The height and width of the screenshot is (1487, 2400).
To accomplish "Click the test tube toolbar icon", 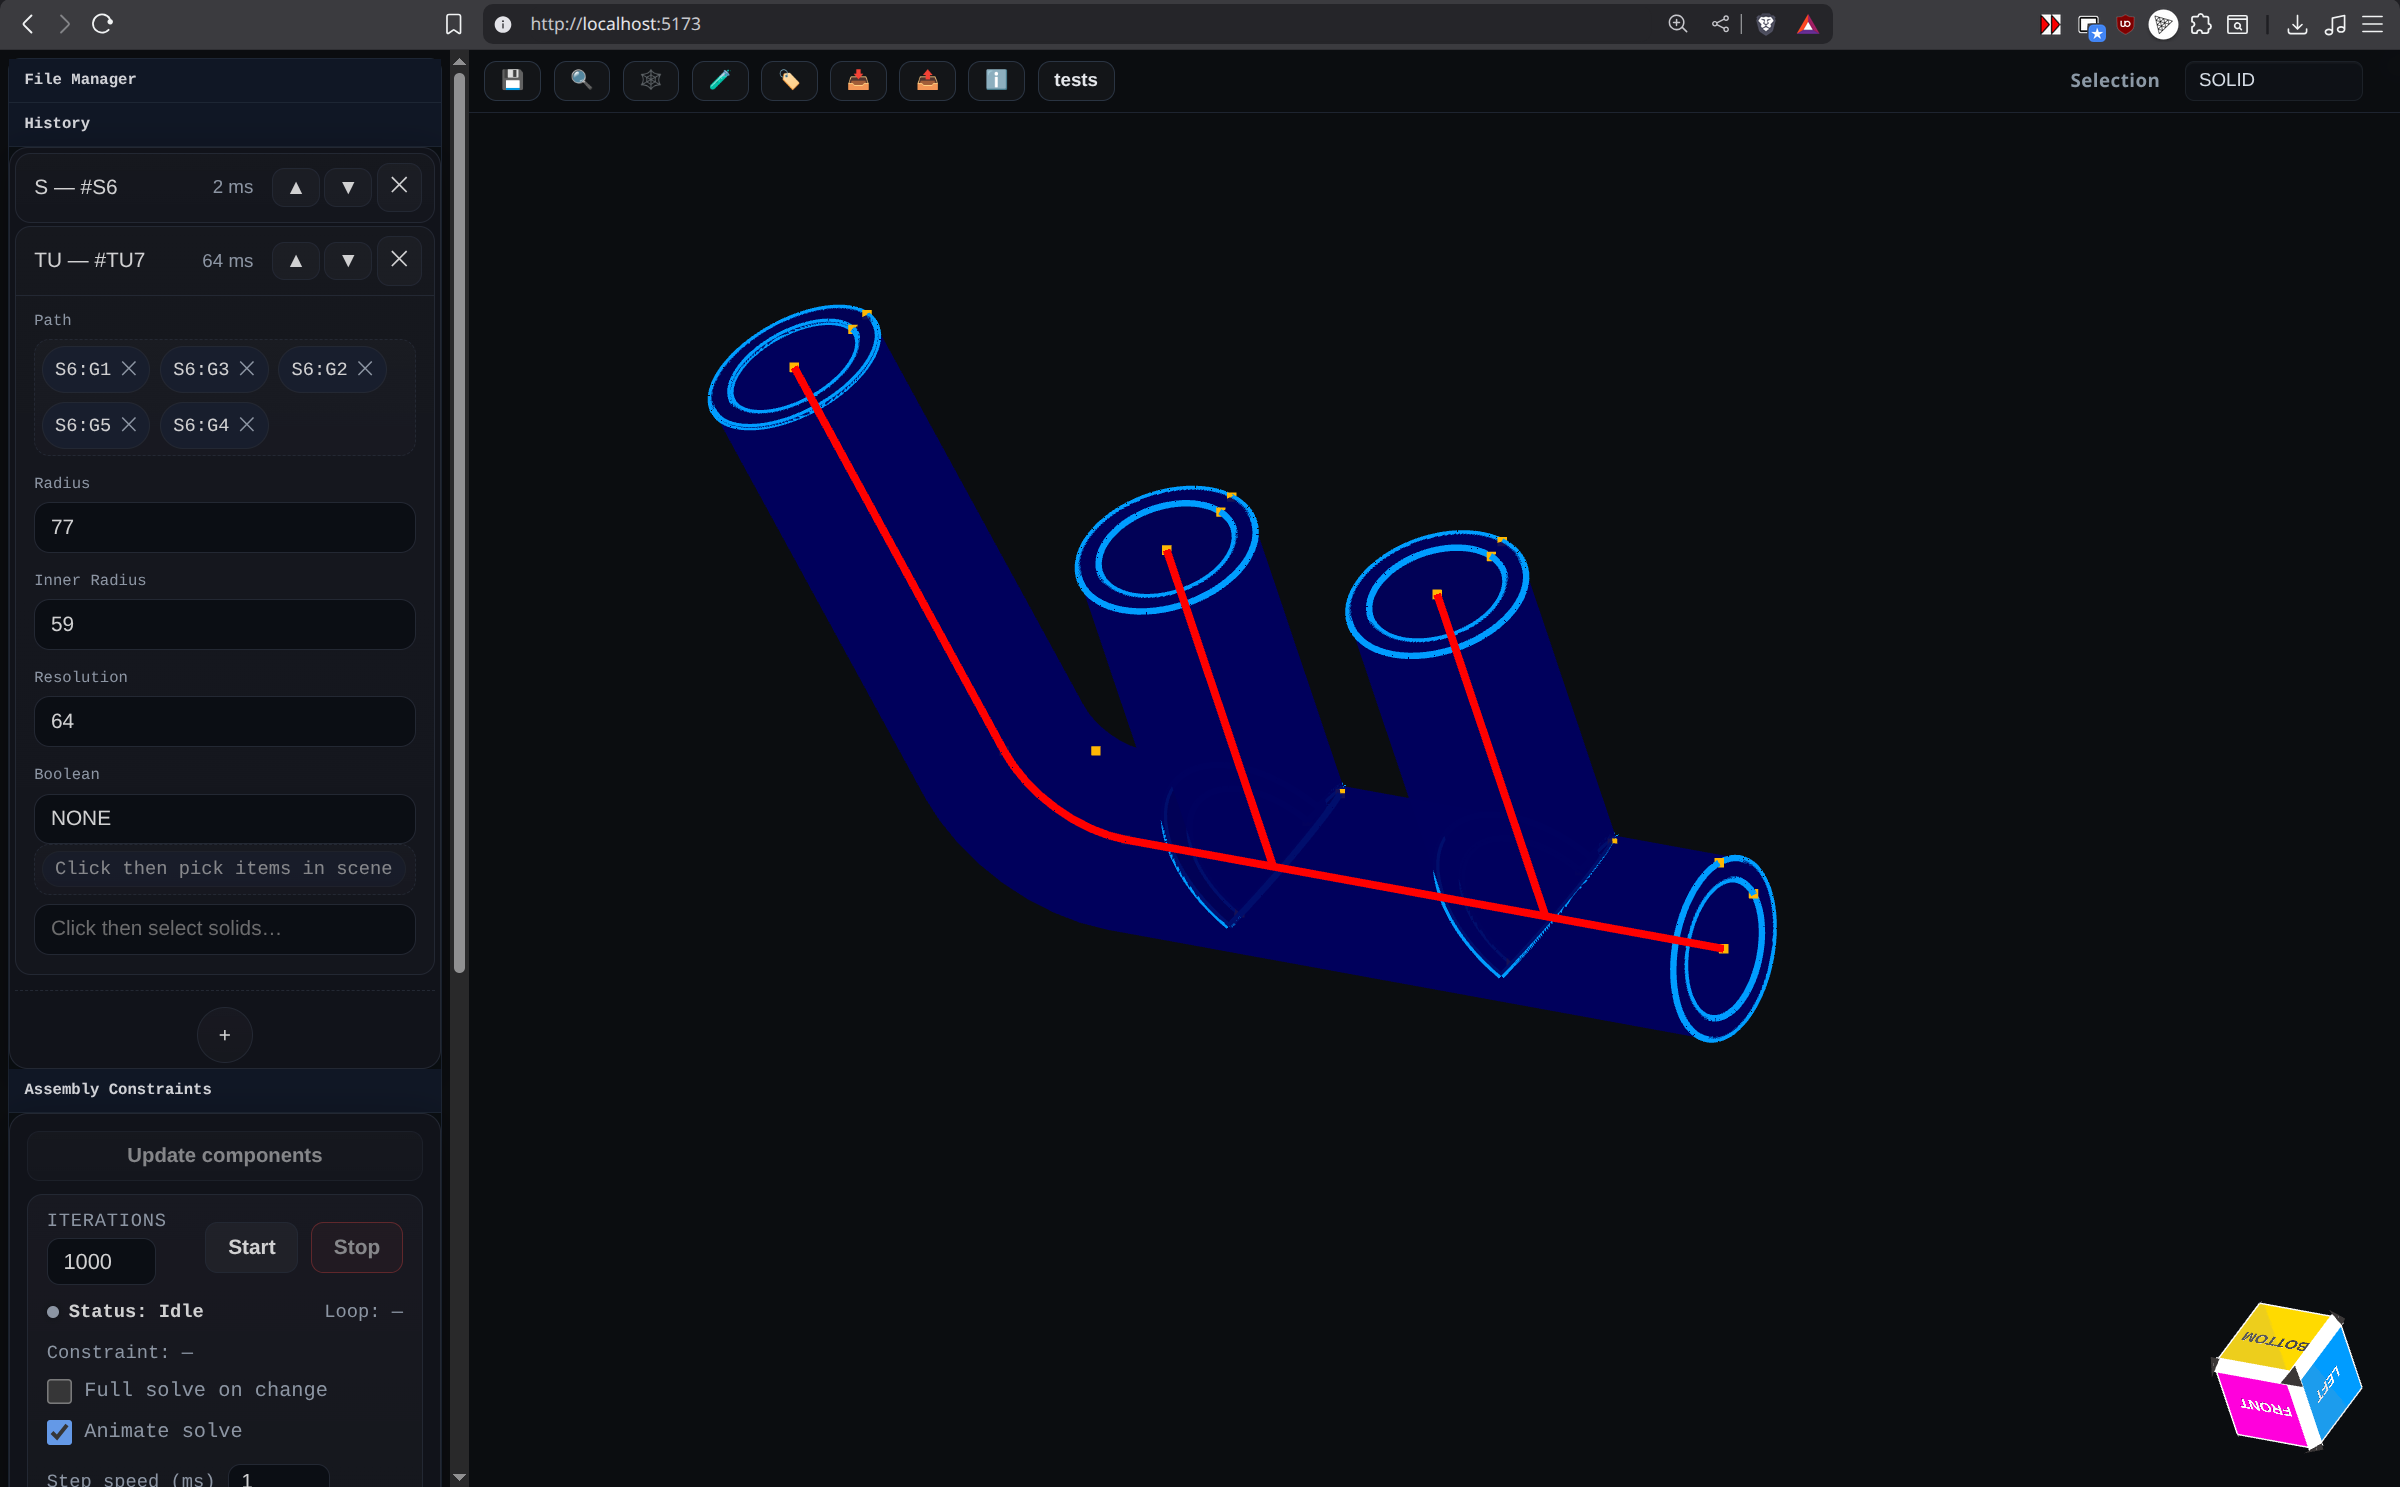I will (x=719, y=80).
